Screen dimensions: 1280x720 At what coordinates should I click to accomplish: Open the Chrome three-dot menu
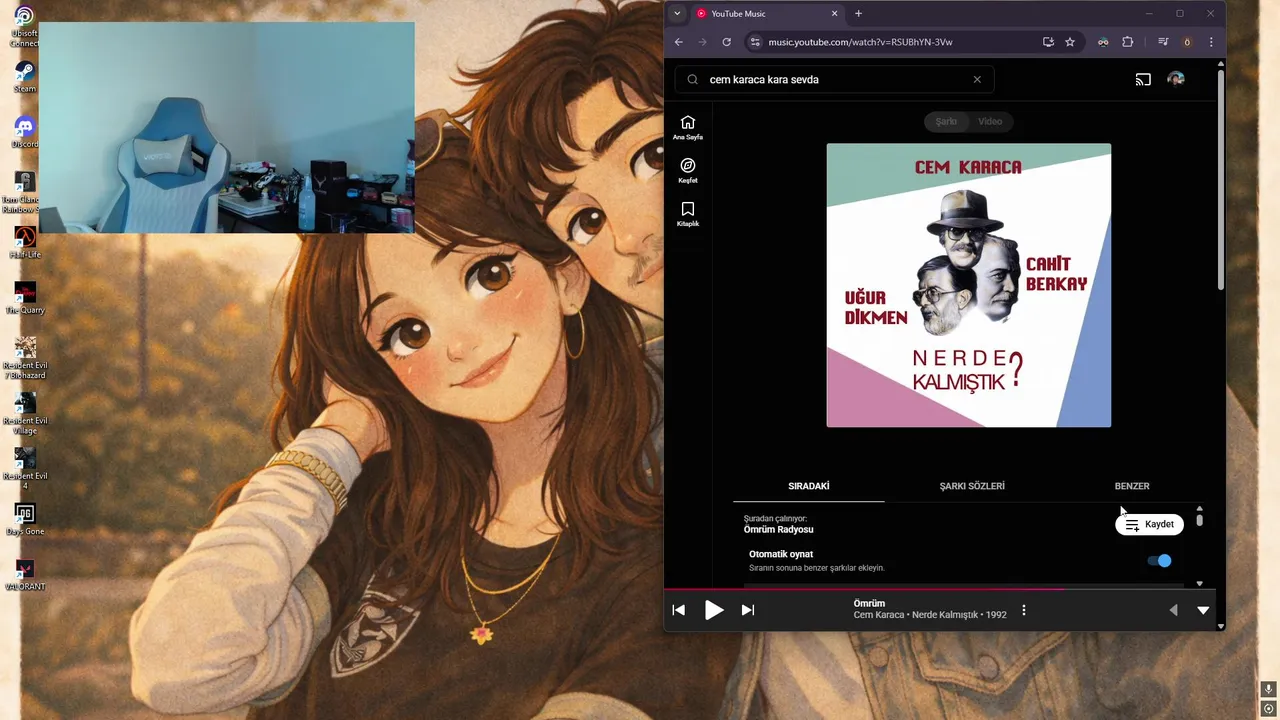pyautogui.click(x=1211, y=42)
